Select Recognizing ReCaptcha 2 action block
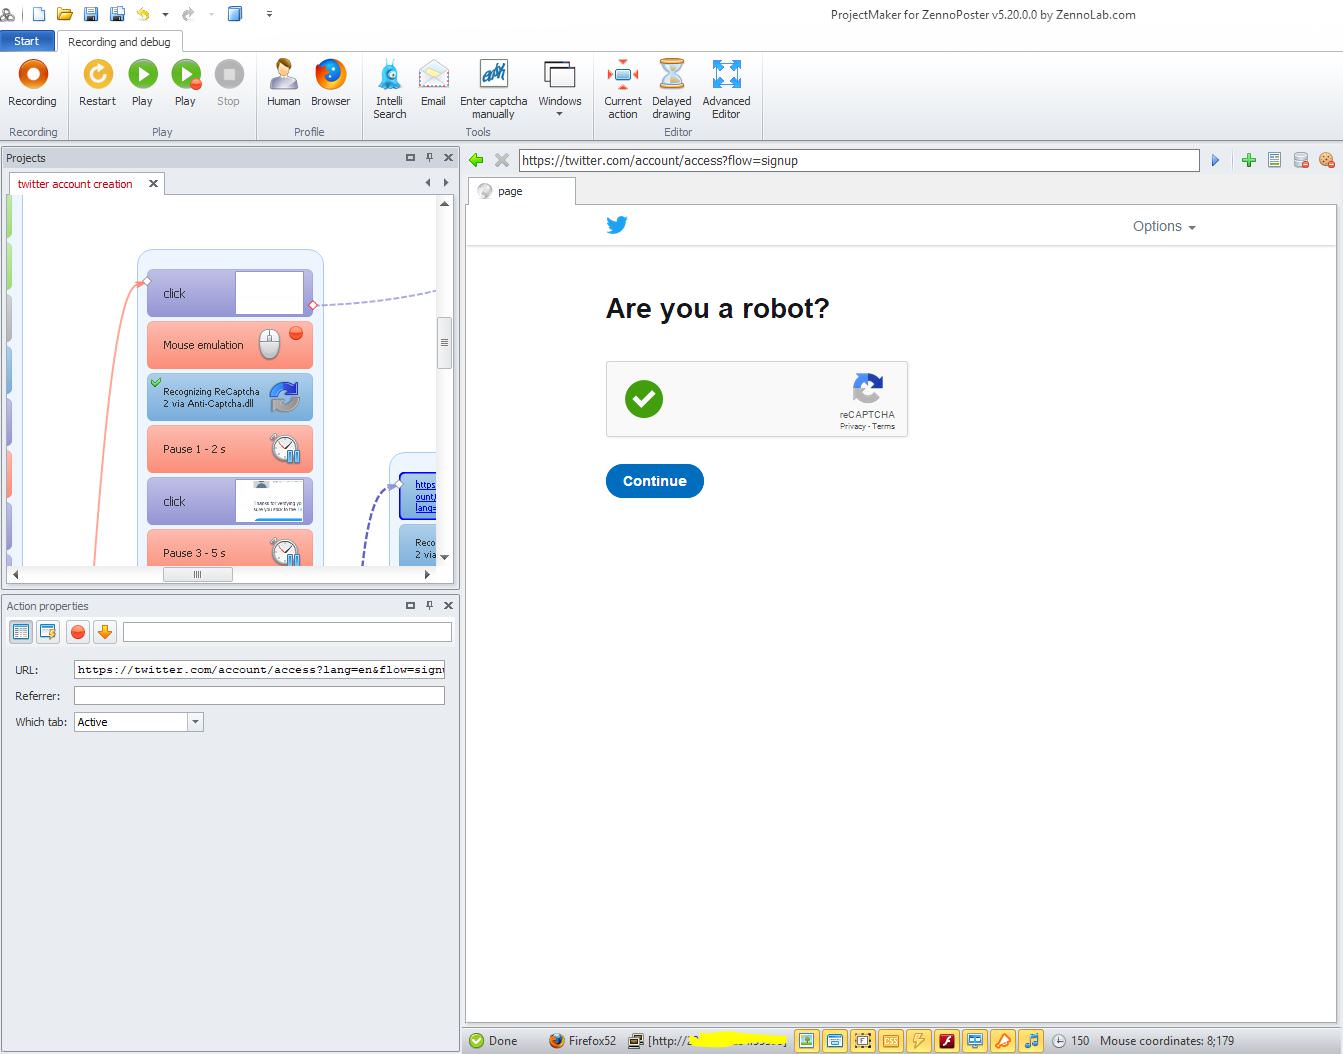 tap(230, 397)
